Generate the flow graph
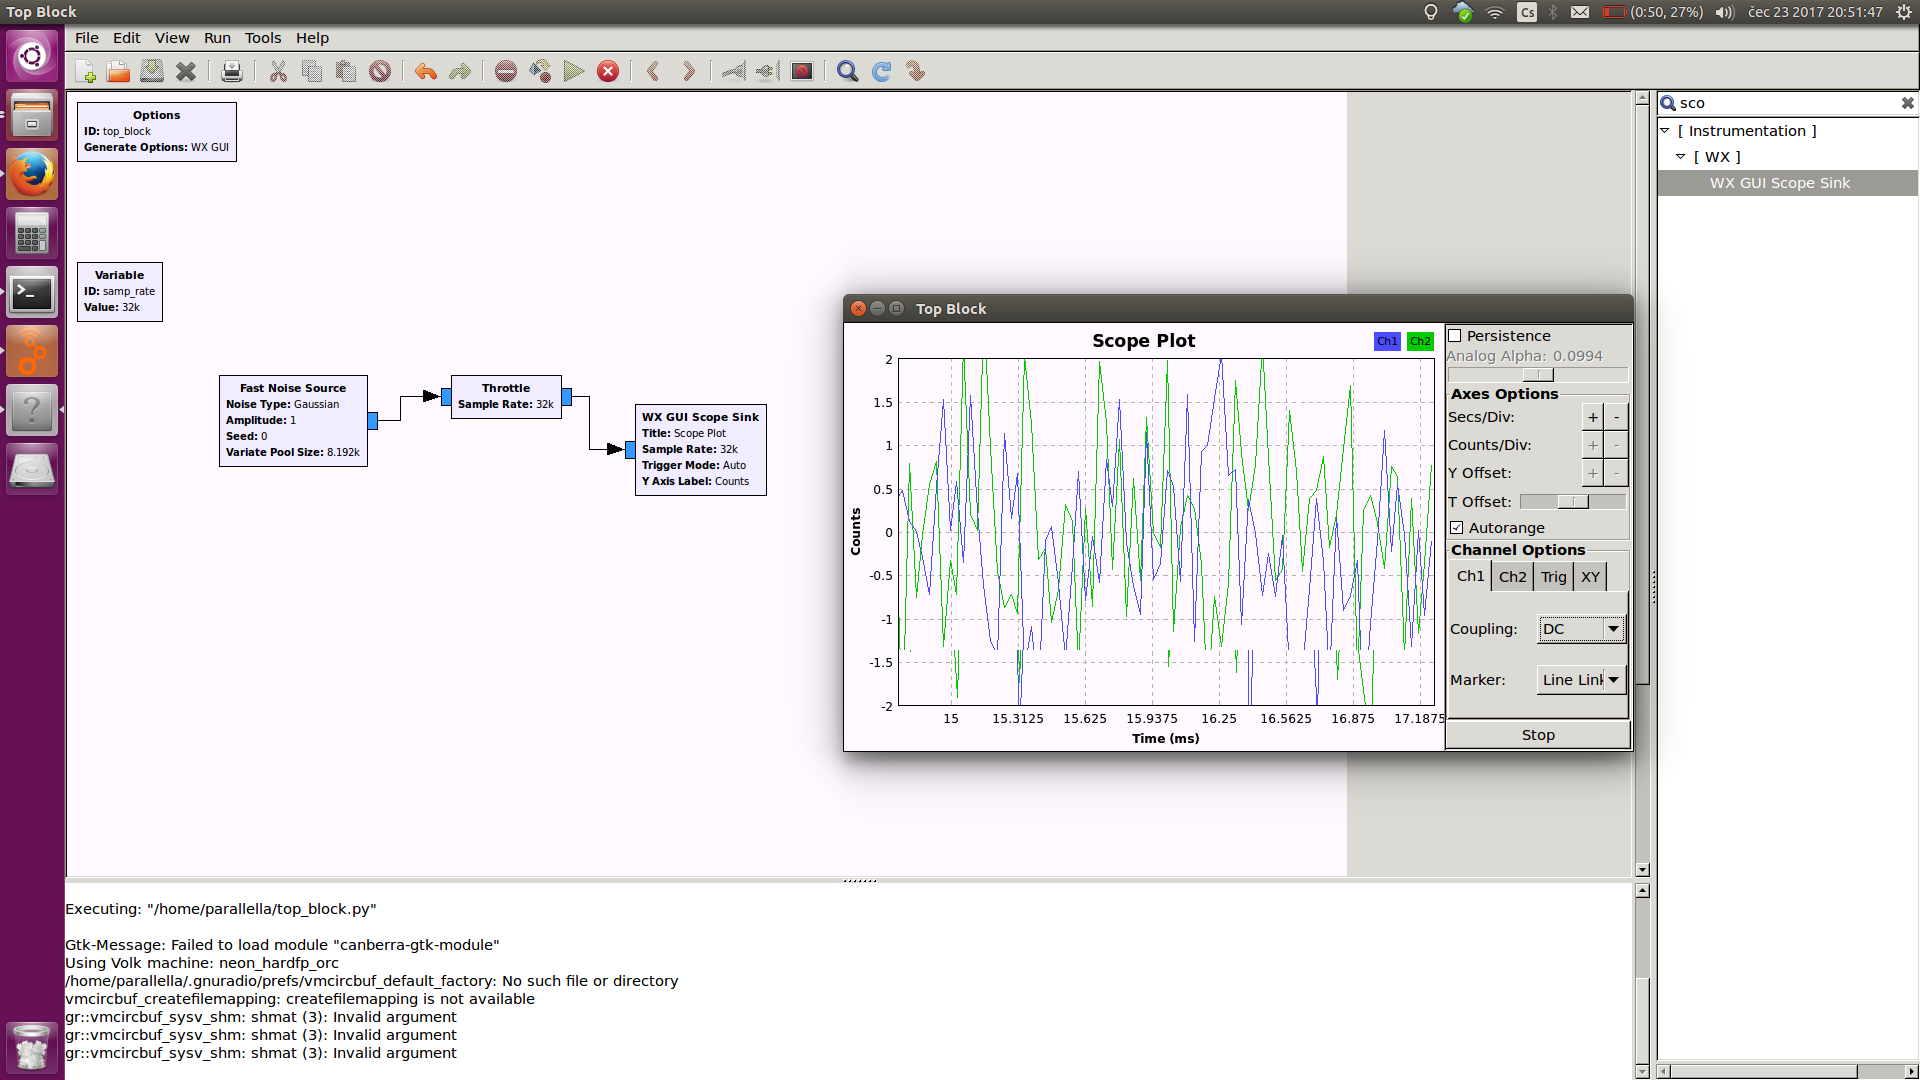This screenshot has width=1920, height=1080. (x=540, y=72)
